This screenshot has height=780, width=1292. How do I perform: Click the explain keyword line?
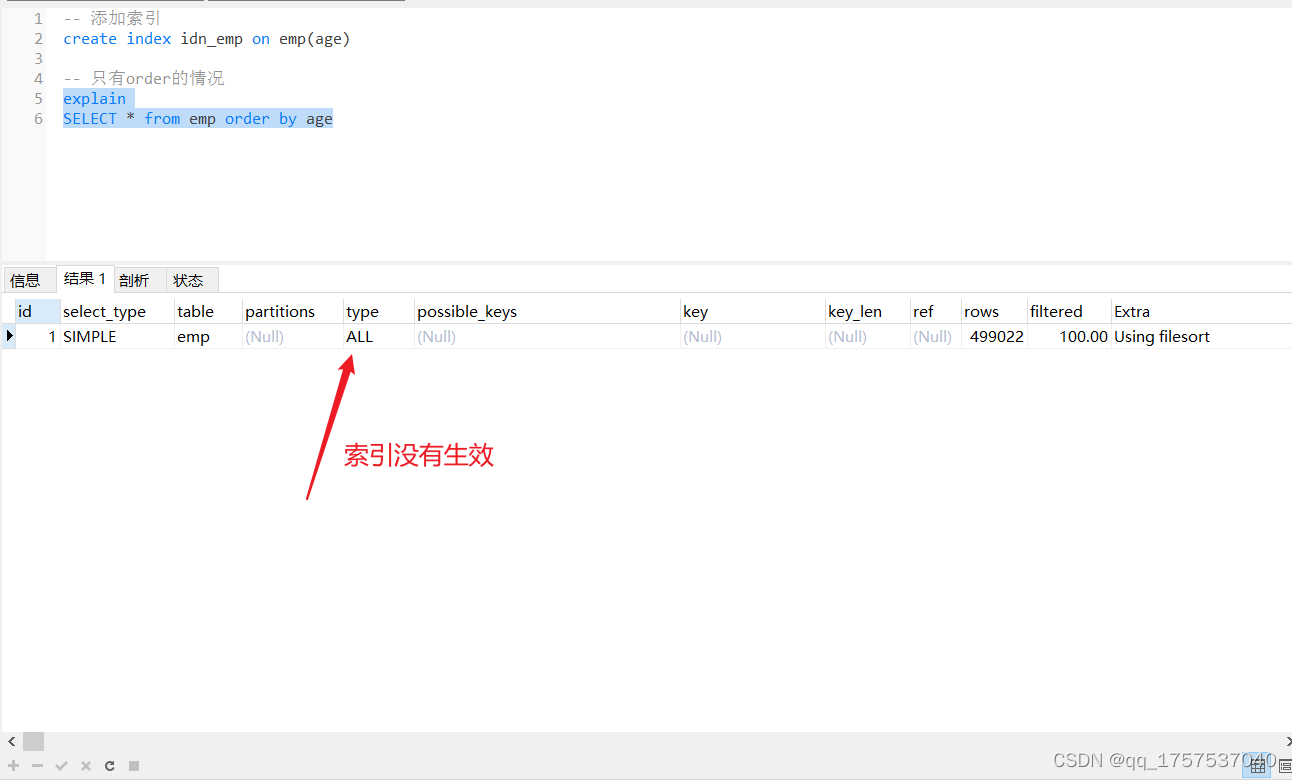point(95,99)
